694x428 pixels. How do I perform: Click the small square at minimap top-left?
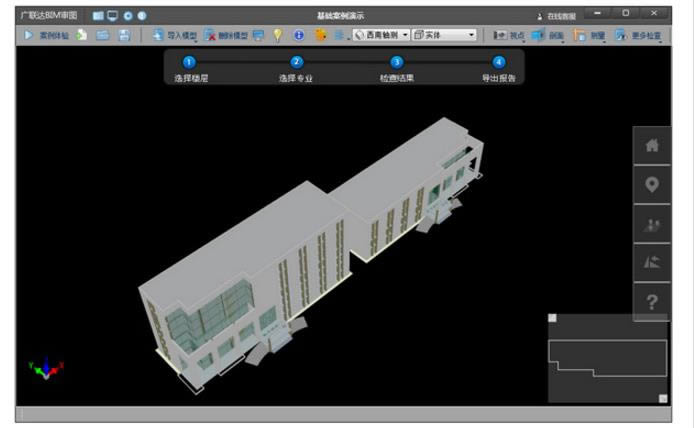pyautogui.click(x=552, y=318)
